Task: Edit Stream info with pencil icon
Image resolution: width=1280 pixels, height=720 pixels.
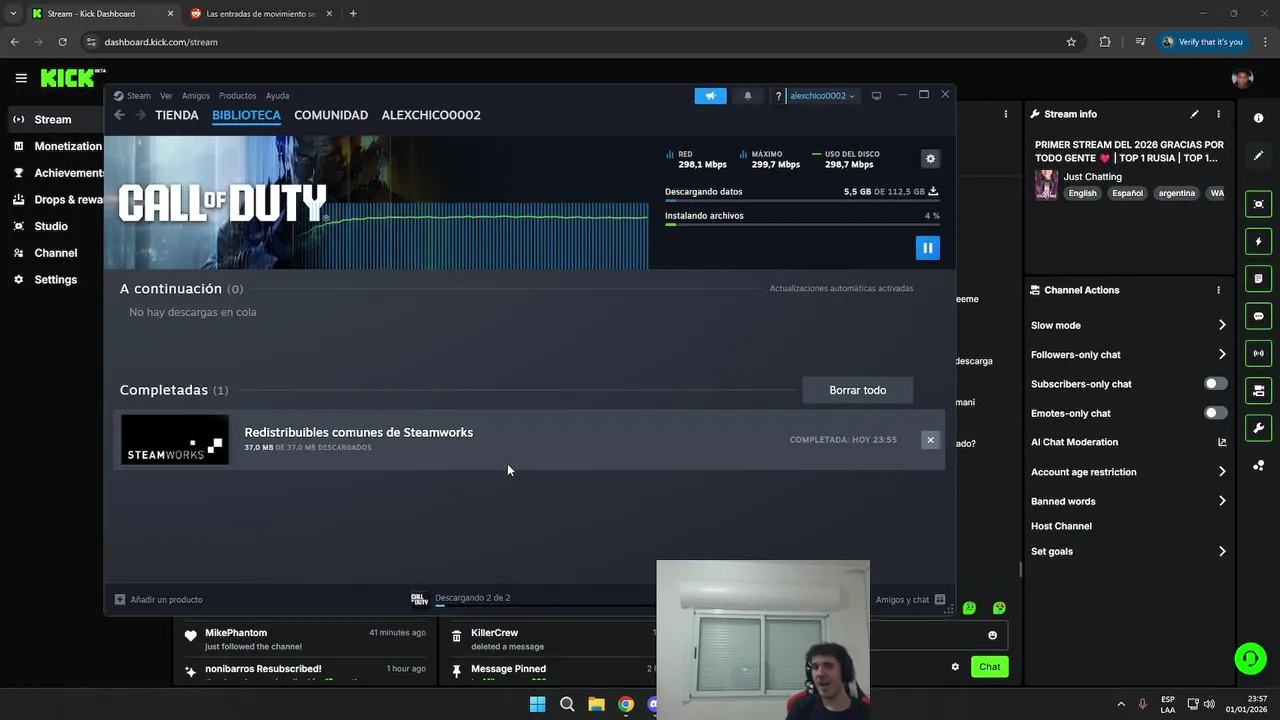Action: click(x=1194, y=114)
